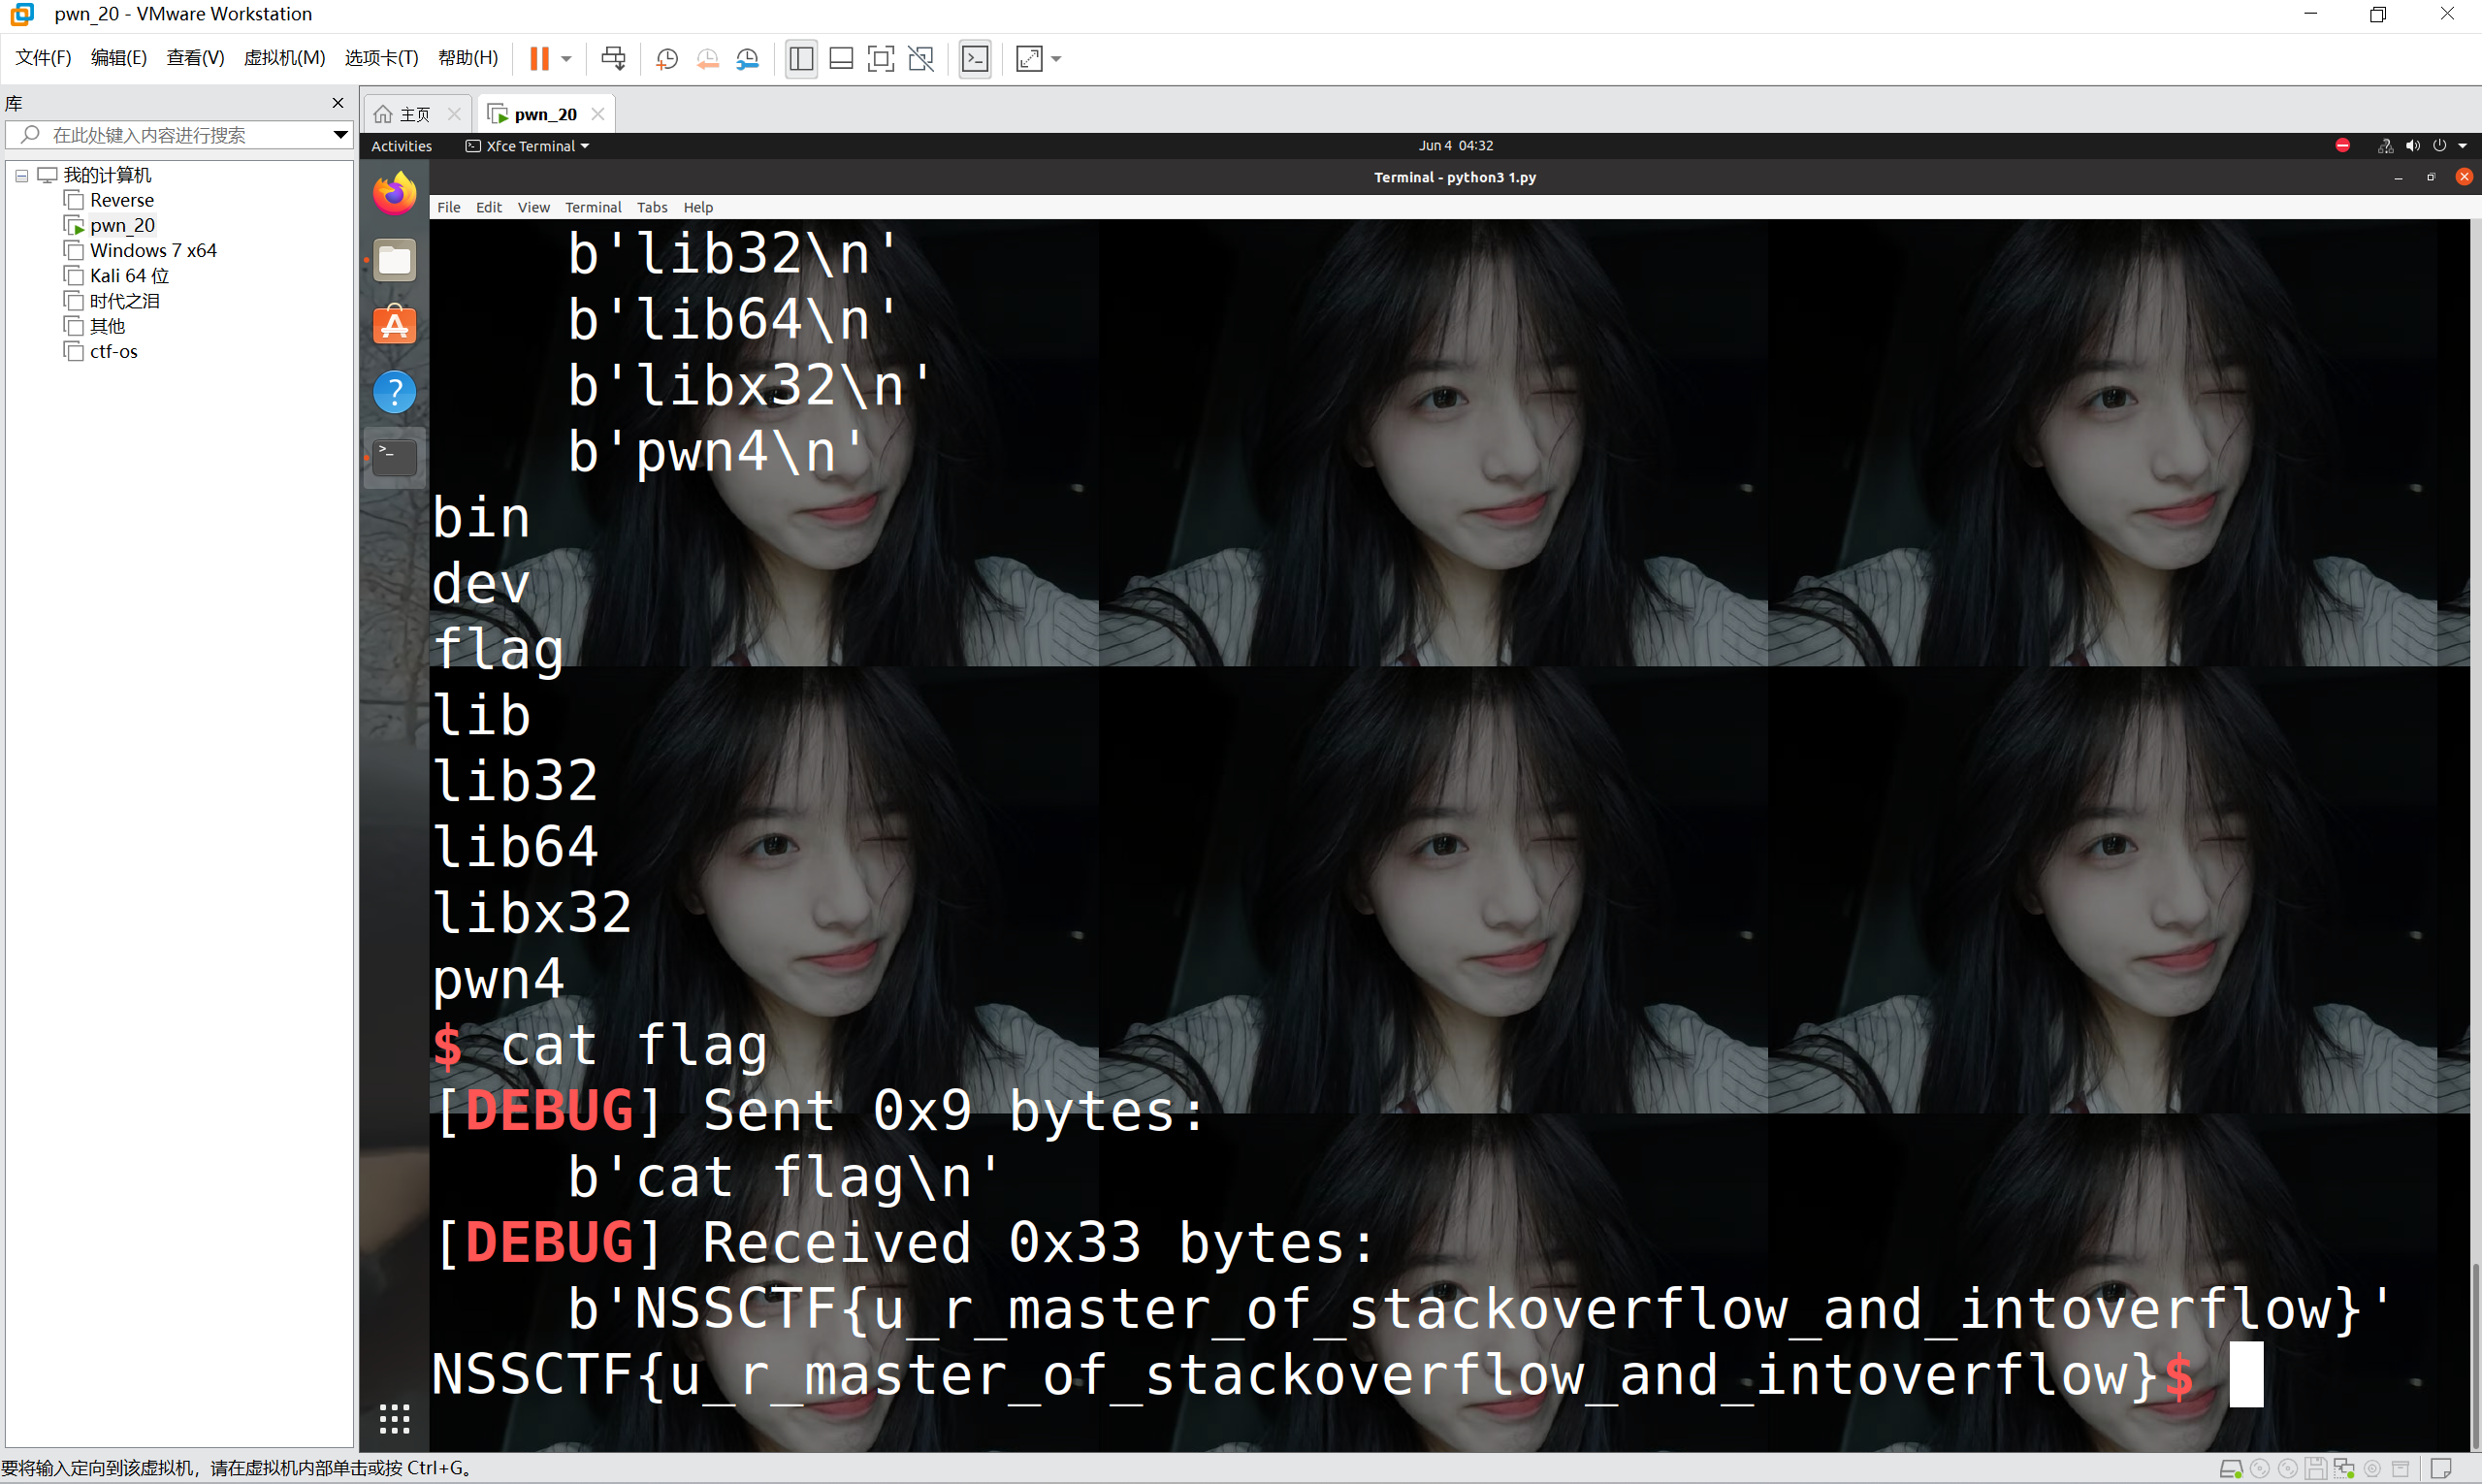Click the floppy drive status icon

(2315, 1469)
